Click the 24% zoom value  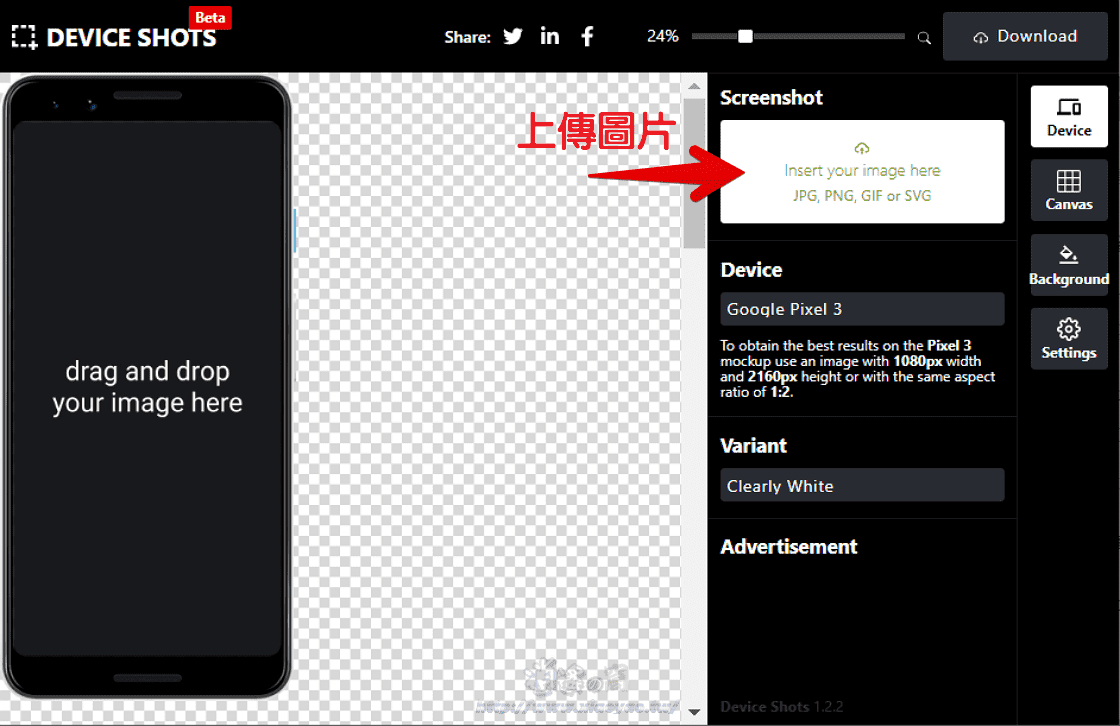coord(662,36)
